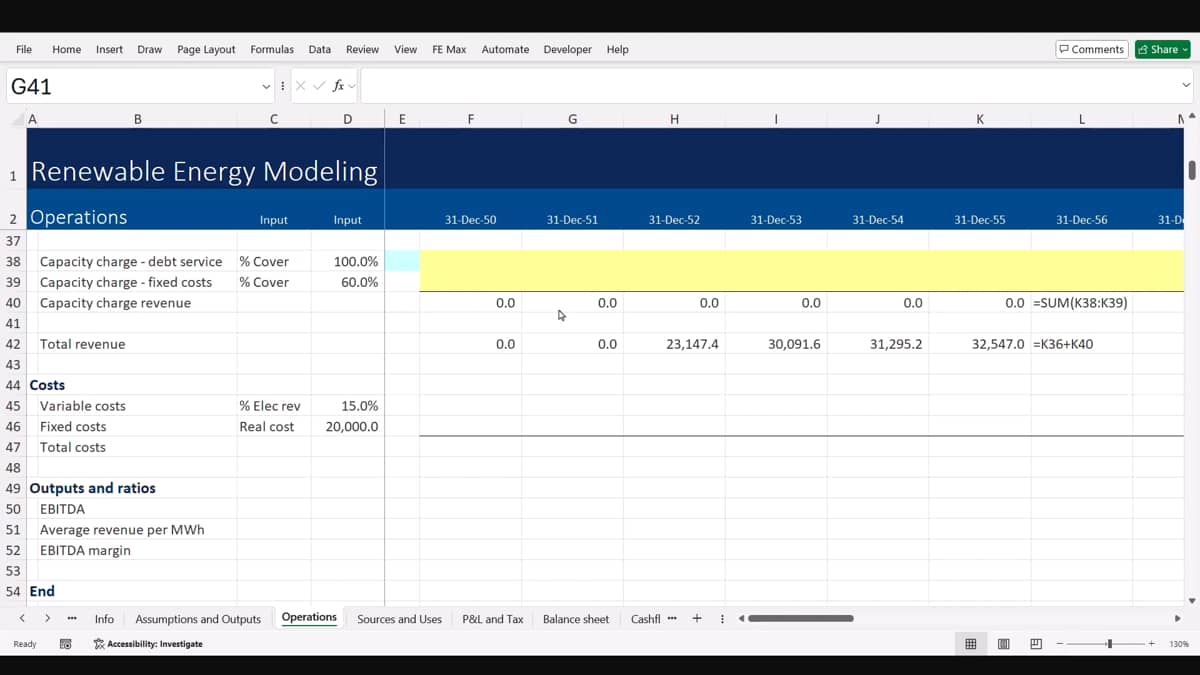
Task: Click the '% Elec rev' cell
Action: click(273, 406)
